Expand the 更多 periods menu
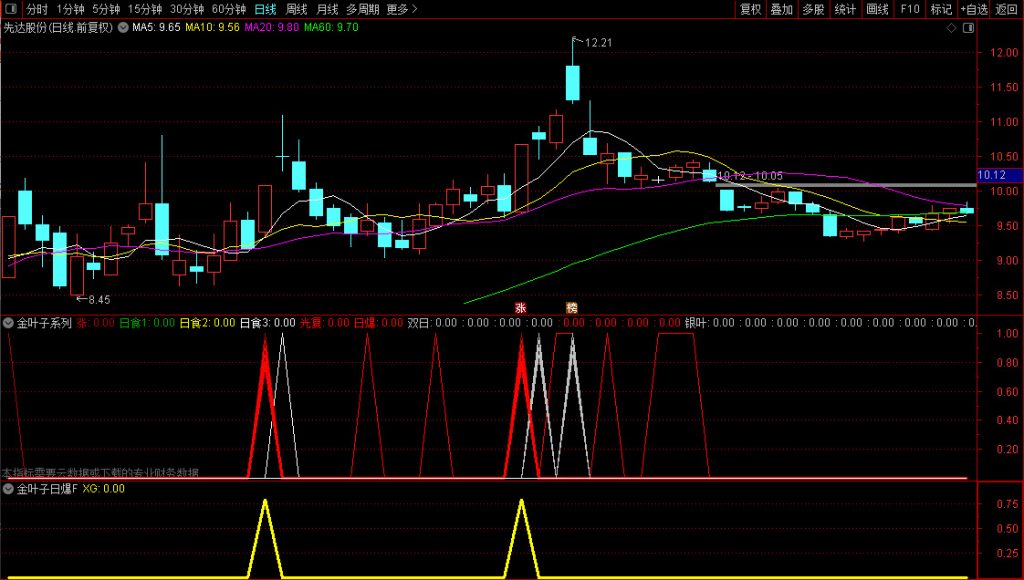This screenshot has width=1024, height=580. click(402, 9)
